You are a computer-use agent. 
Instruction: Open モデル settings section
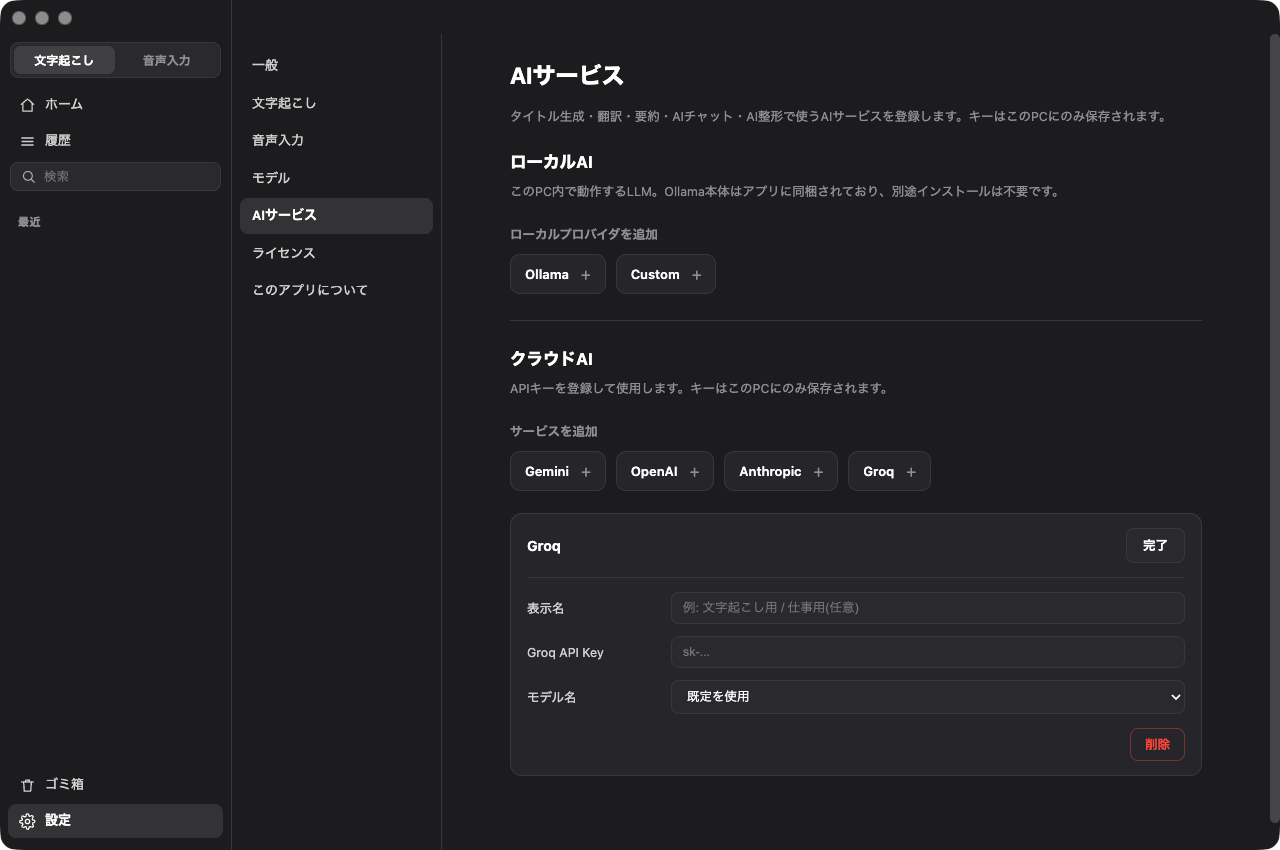336,178
